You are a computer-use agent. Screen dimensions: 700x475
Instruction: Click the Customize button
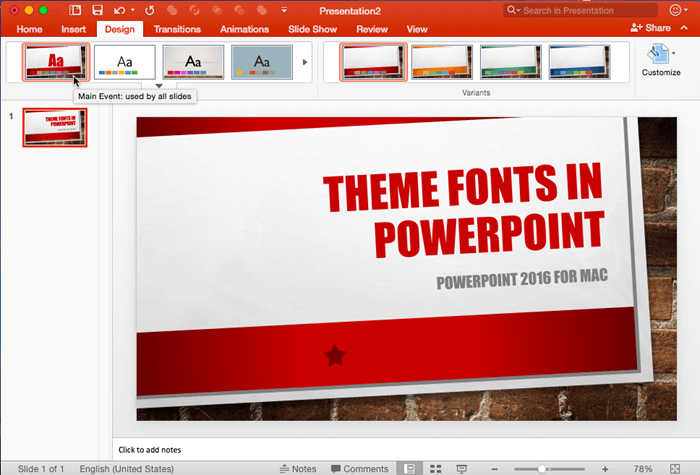661,60
